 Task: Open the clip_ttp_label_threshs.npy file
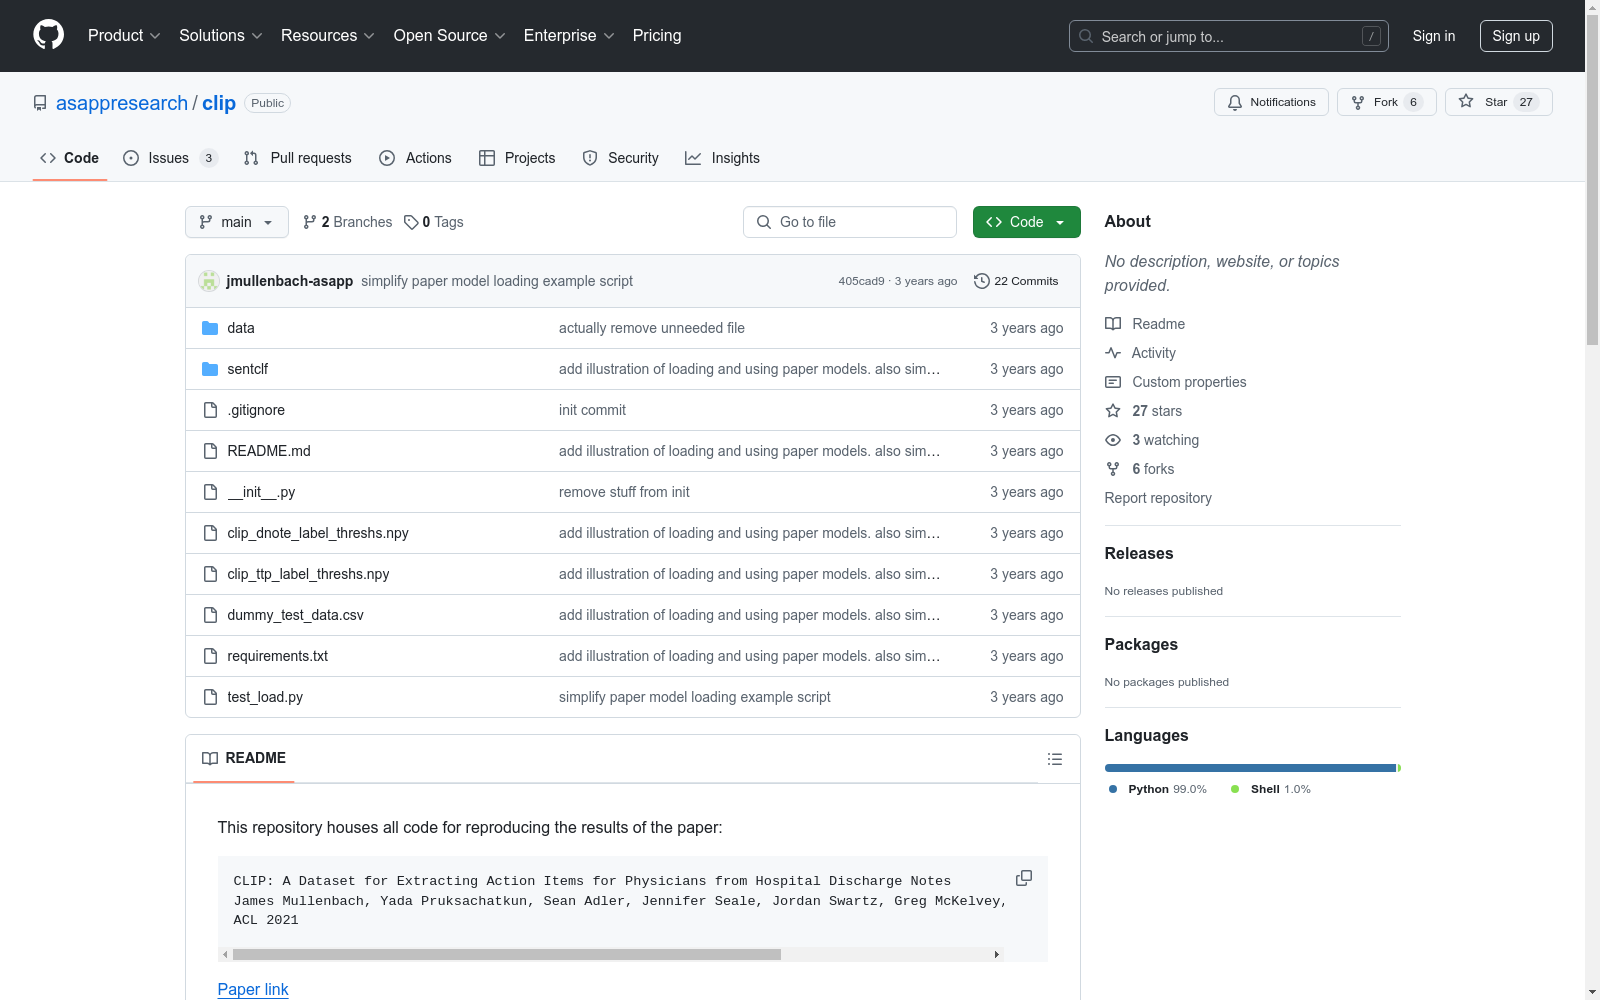point(308,574)
